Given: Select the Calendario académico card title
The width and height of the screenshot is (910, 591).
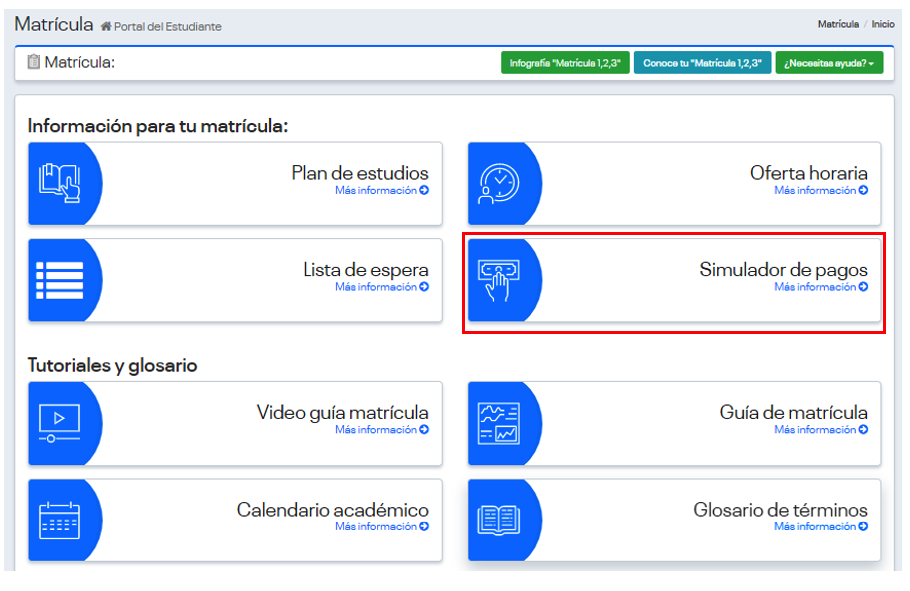Looking at the screenshot, I should (332, 510).
